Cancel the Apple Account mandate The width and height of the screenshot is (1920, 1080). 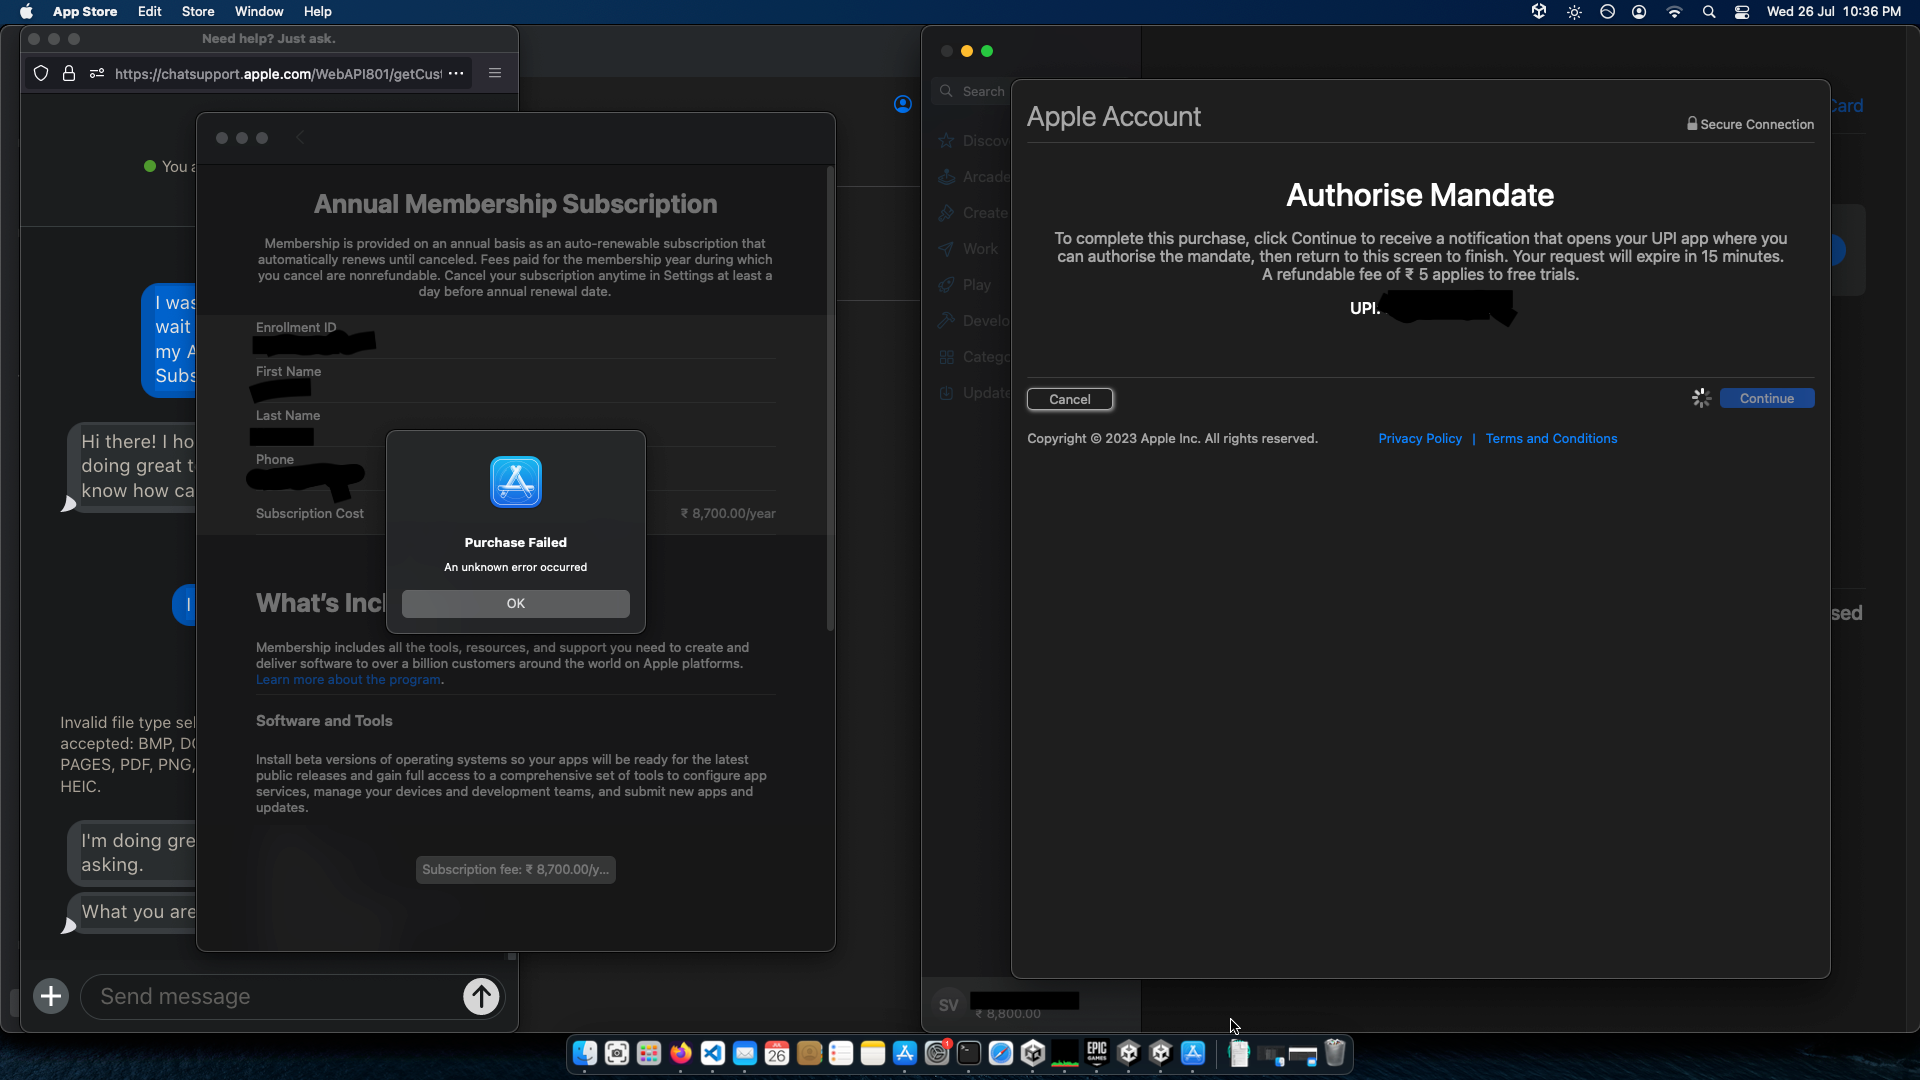[1069, 399]
